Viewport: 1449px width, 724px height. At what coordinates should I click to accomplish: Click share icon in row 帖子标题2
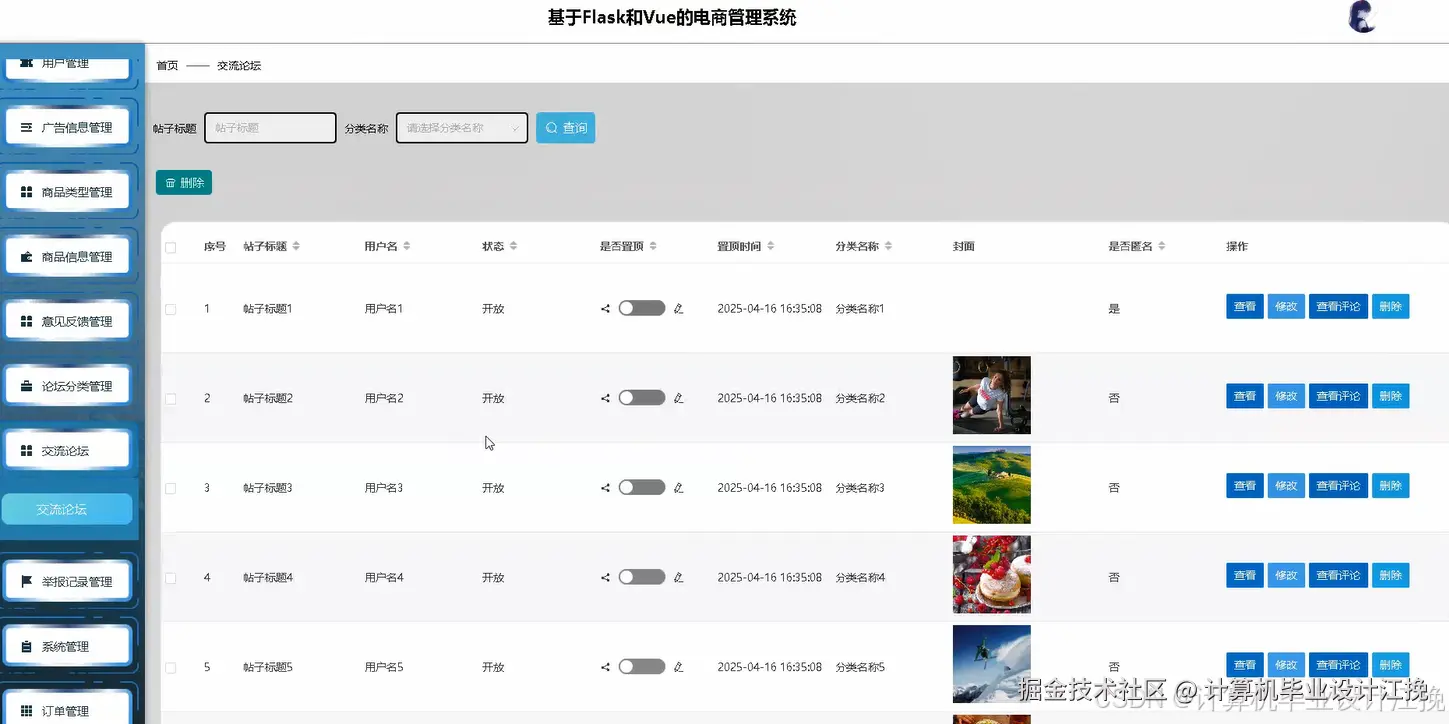coord(605,398)
